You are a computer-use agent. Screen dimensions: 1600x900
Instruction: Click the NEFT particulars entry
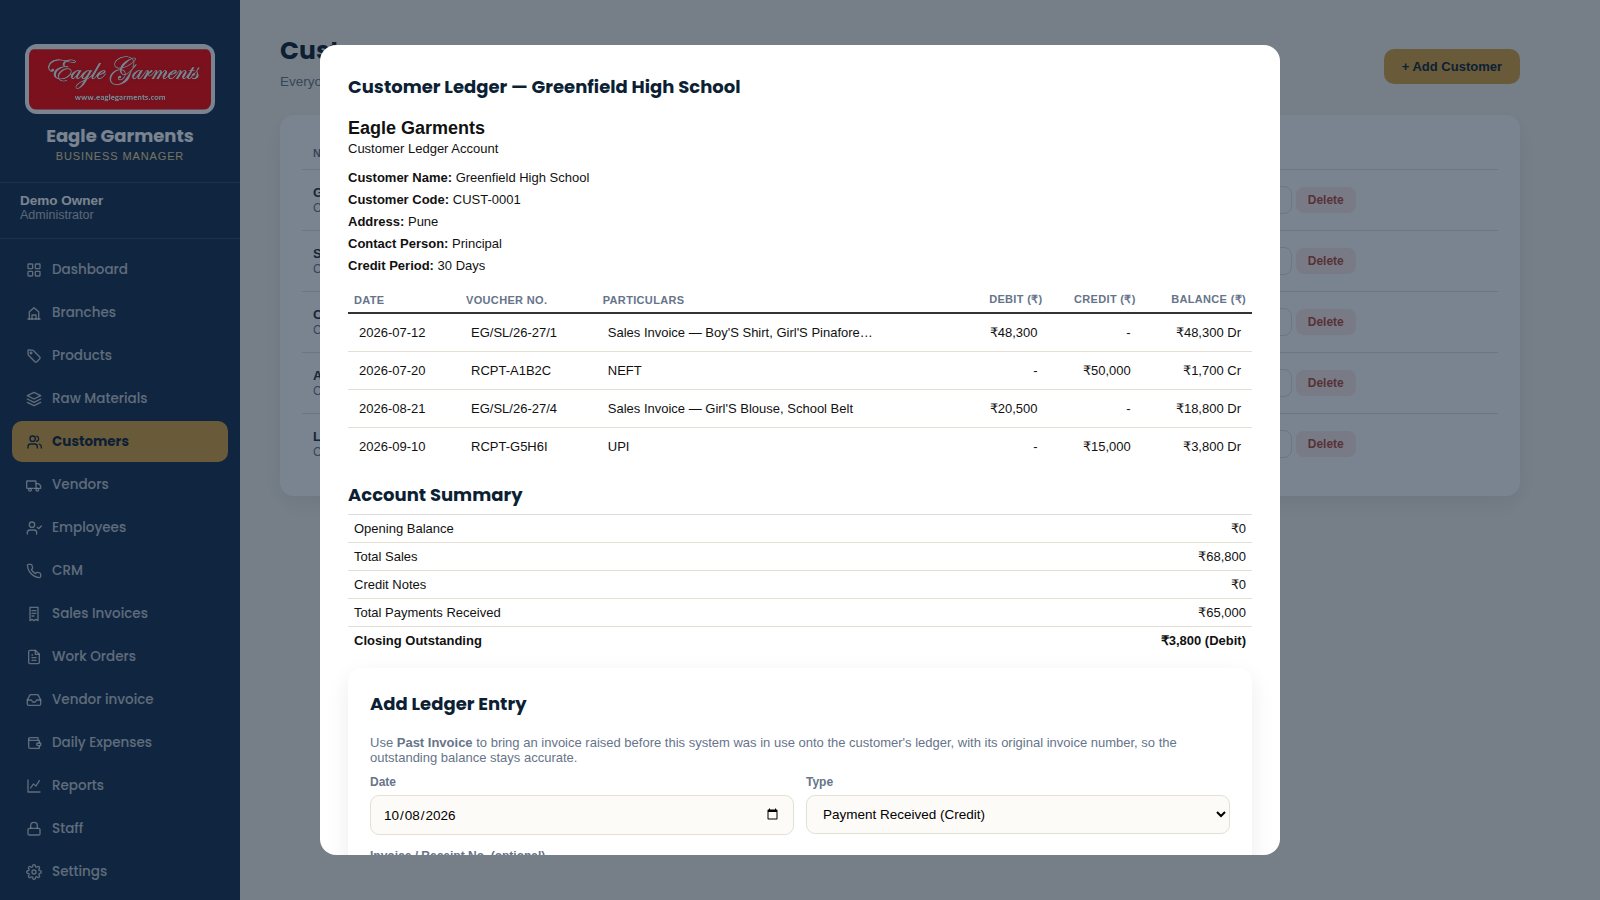coord(625,371)
